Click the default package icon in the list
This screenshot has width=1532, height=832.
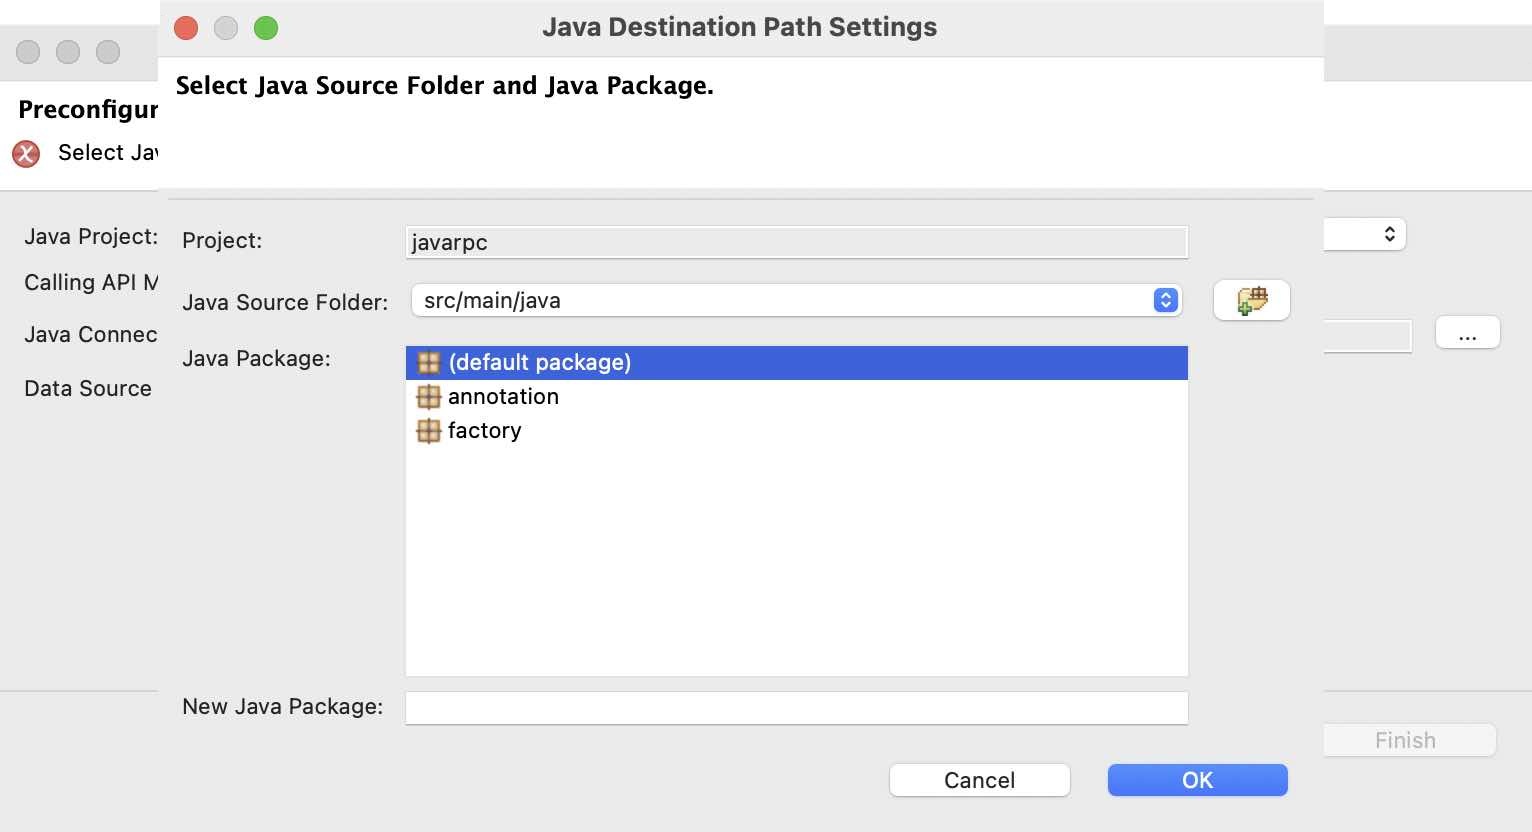click(428, 362)
